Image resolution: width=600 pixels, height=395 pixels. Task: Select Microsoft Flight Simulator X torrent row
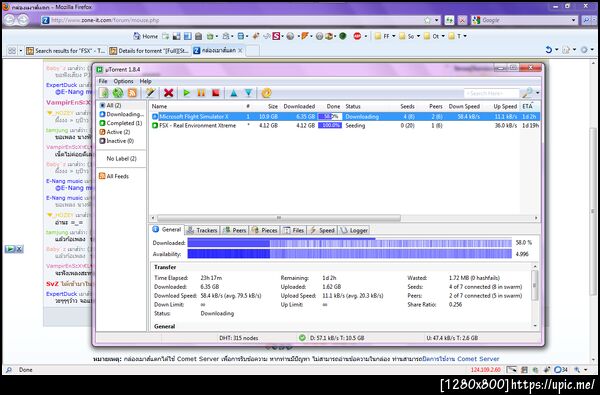[x=345, y=116]
